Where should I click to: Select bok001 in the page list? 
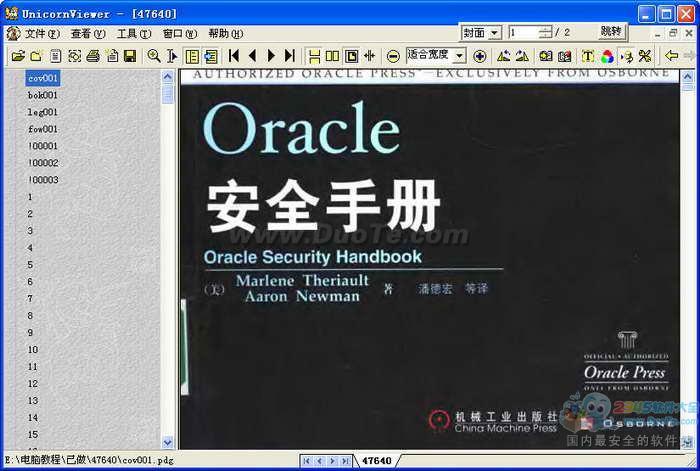coord(42,95)
